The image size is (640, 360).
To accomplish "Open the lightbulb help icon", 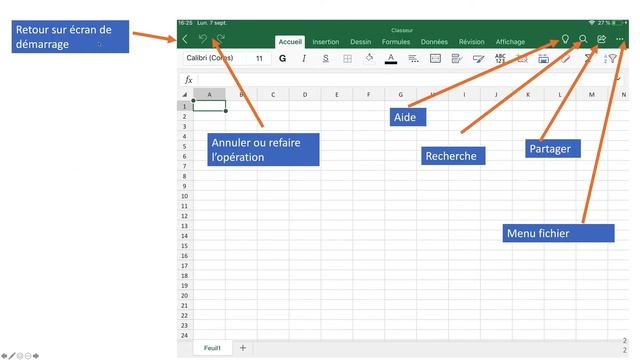I will click(565, 39).
